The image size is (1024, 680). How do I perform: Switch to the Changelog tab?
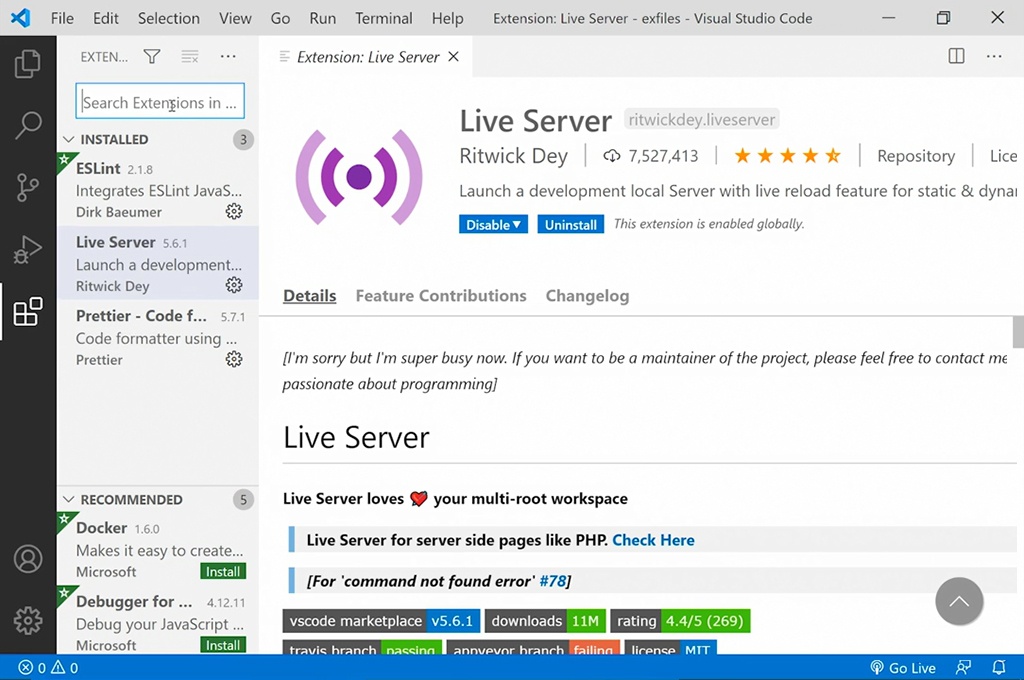pos(587,296)
